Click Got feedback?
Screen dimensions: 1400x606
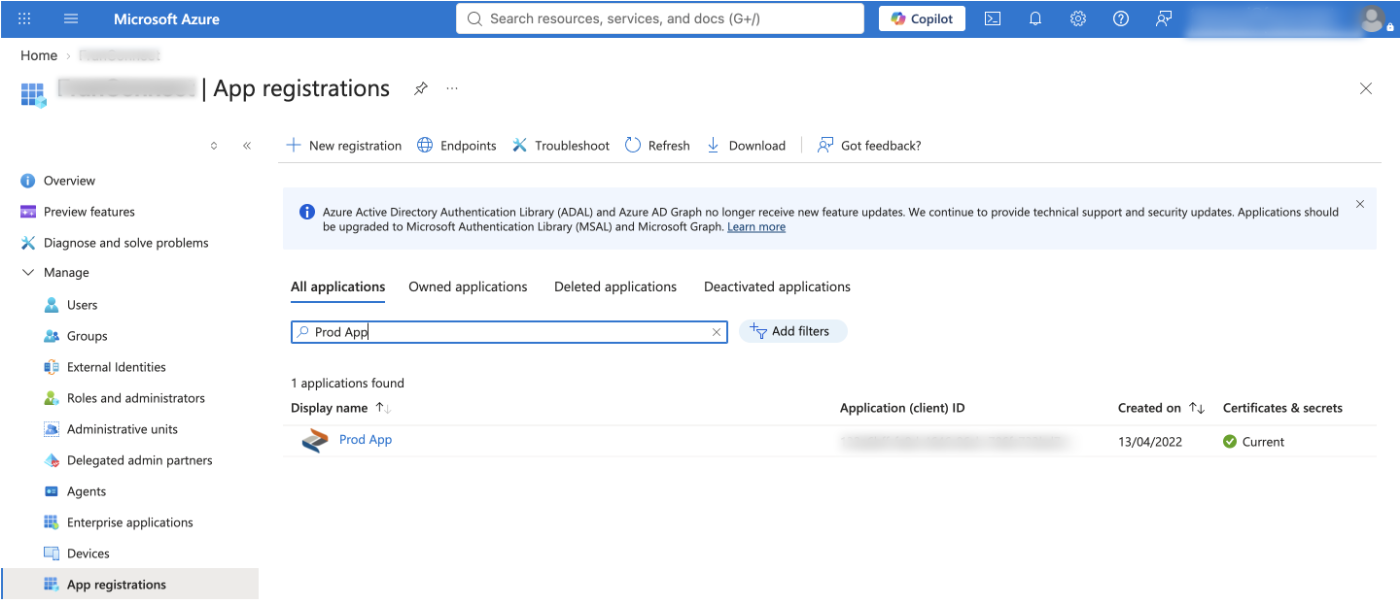point(869,146)
